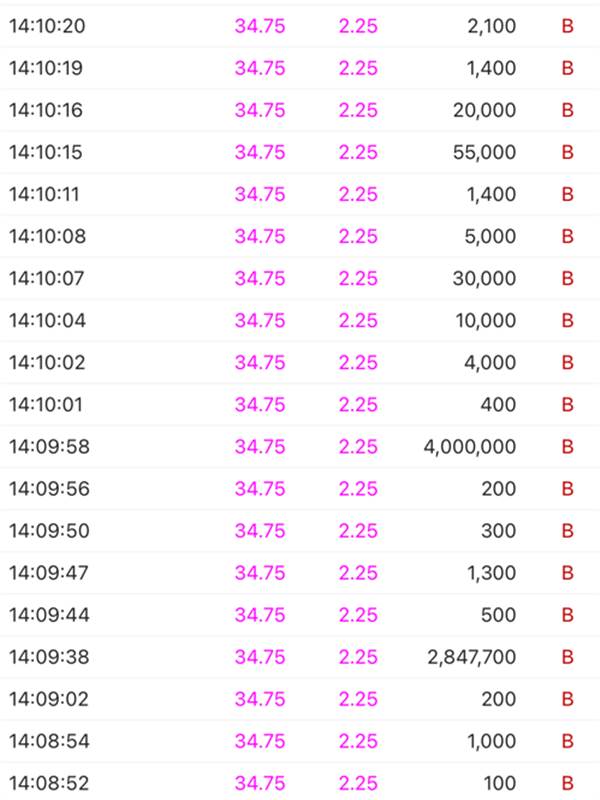
Task: Tap the 14:09:56 timestamp
Action: pos(49,488)
